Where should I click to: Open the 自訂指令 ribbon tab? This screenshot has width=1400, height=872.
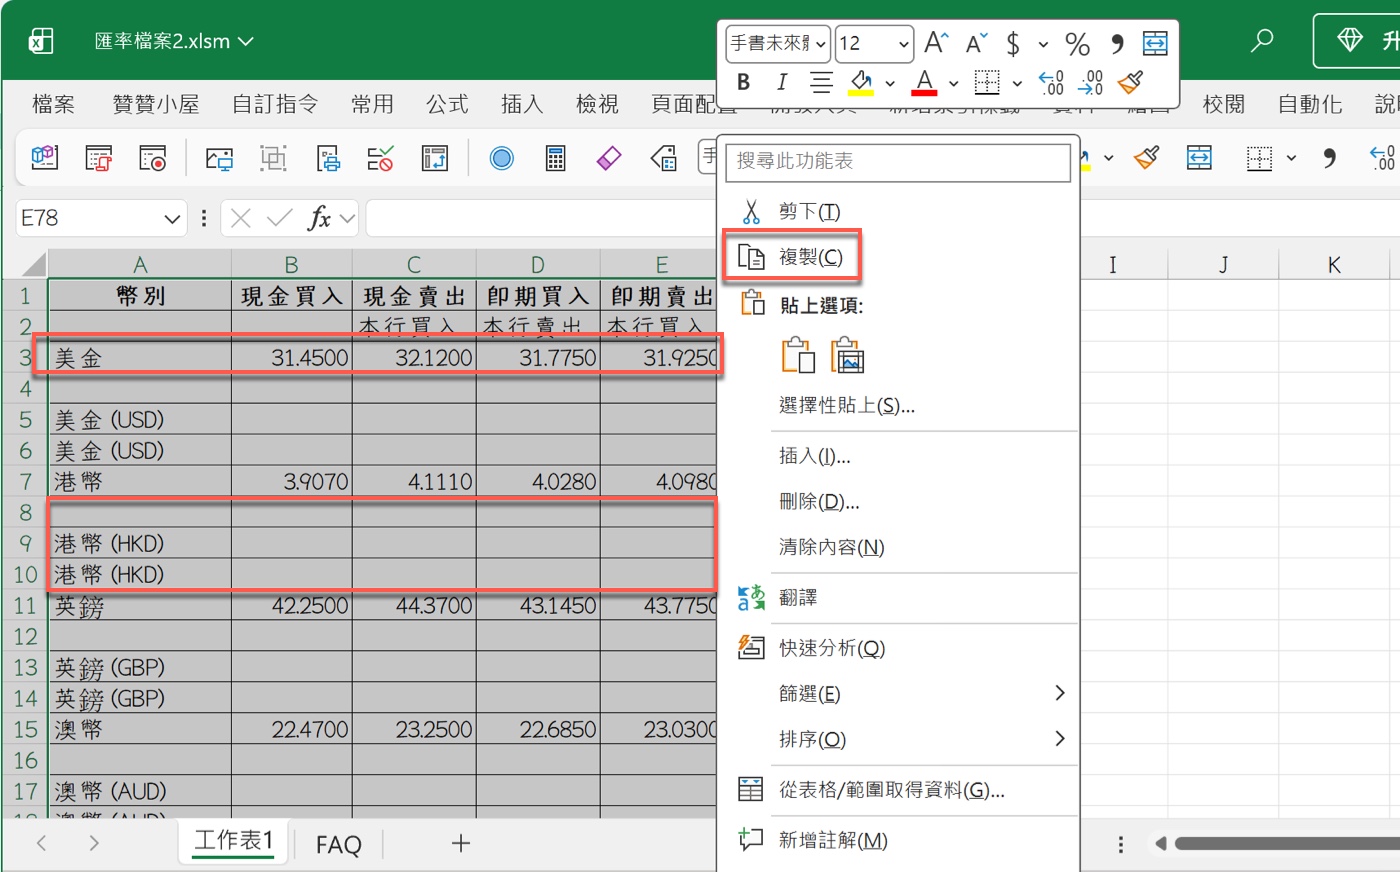(x=275, y=104)
